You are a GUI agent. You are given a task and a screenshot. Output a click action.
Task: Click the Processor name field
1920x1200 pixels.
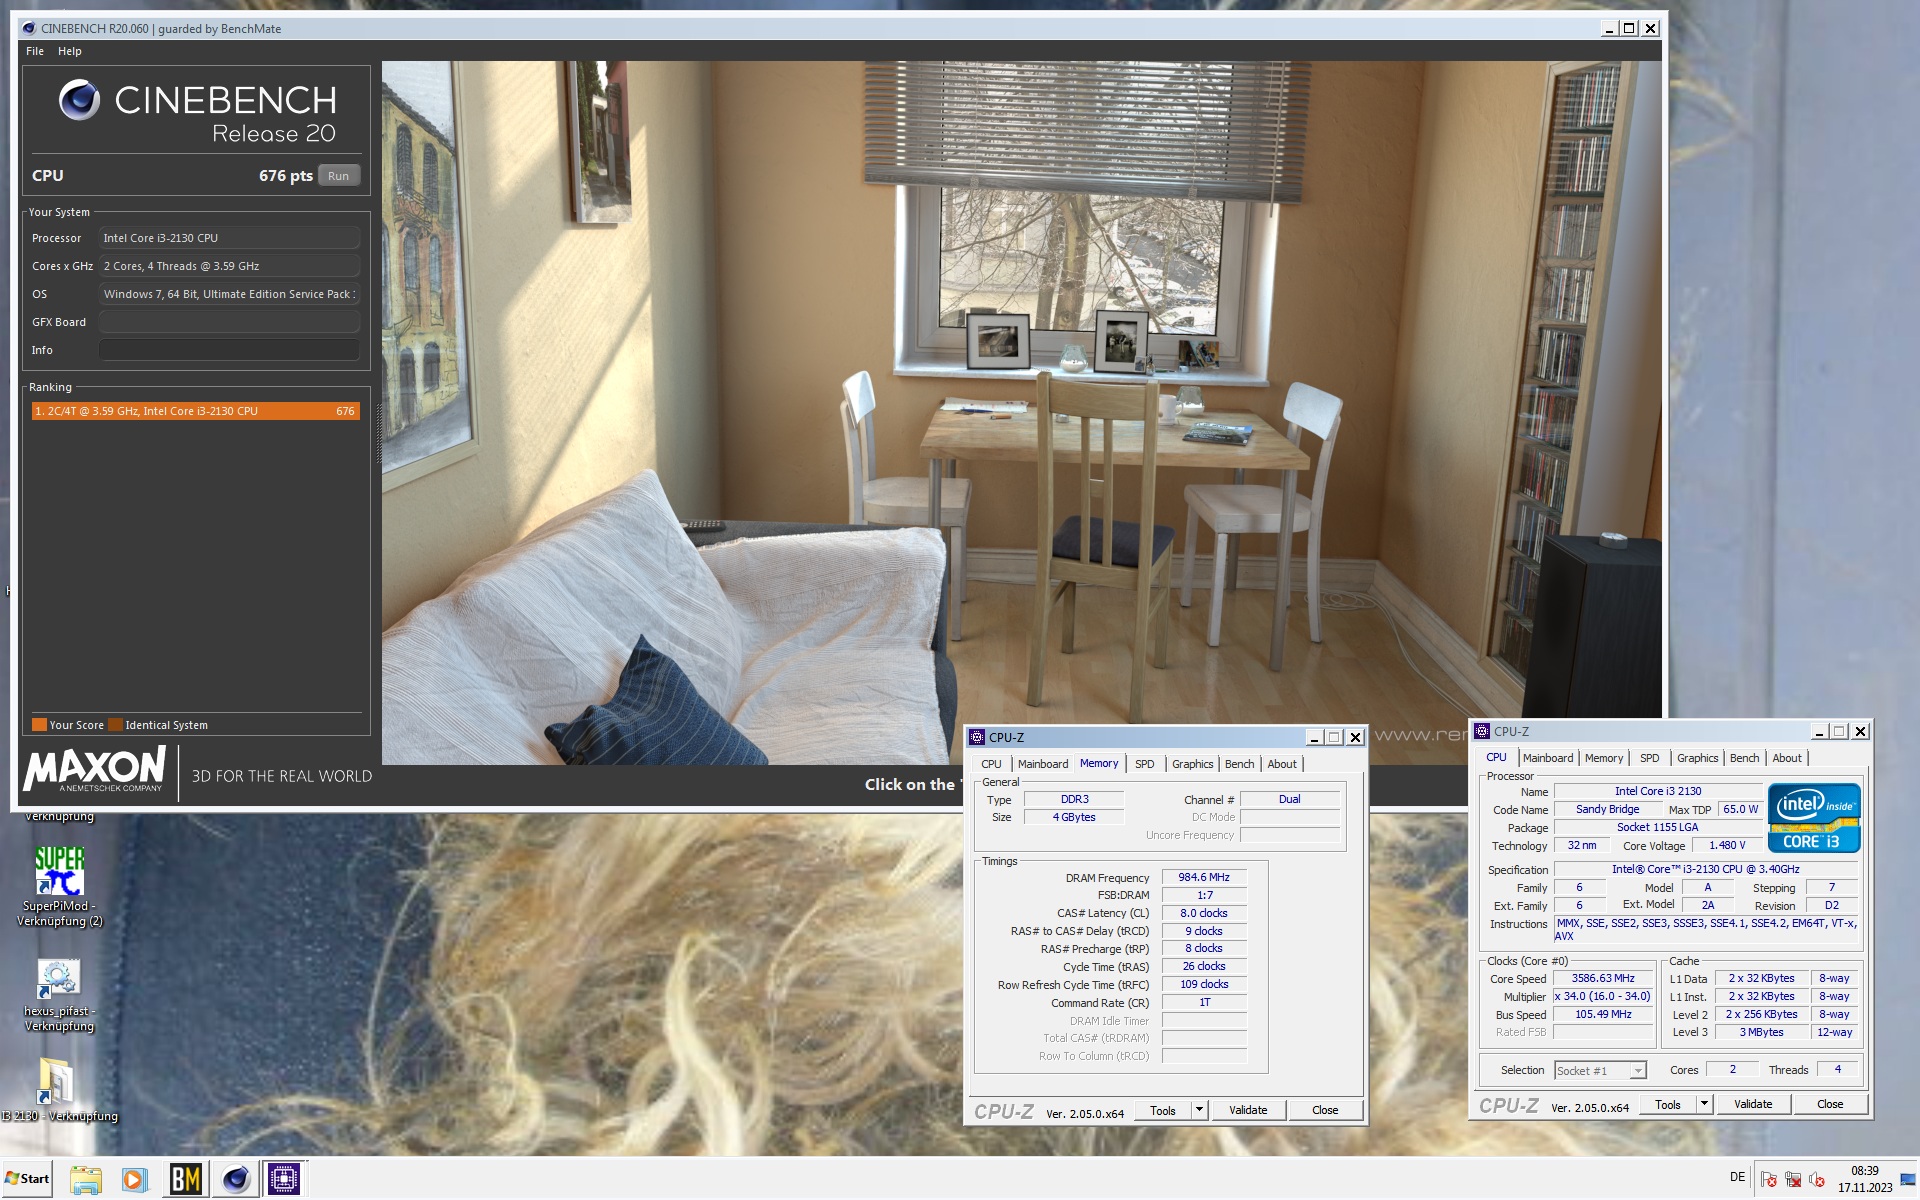(x=229, y=238)
